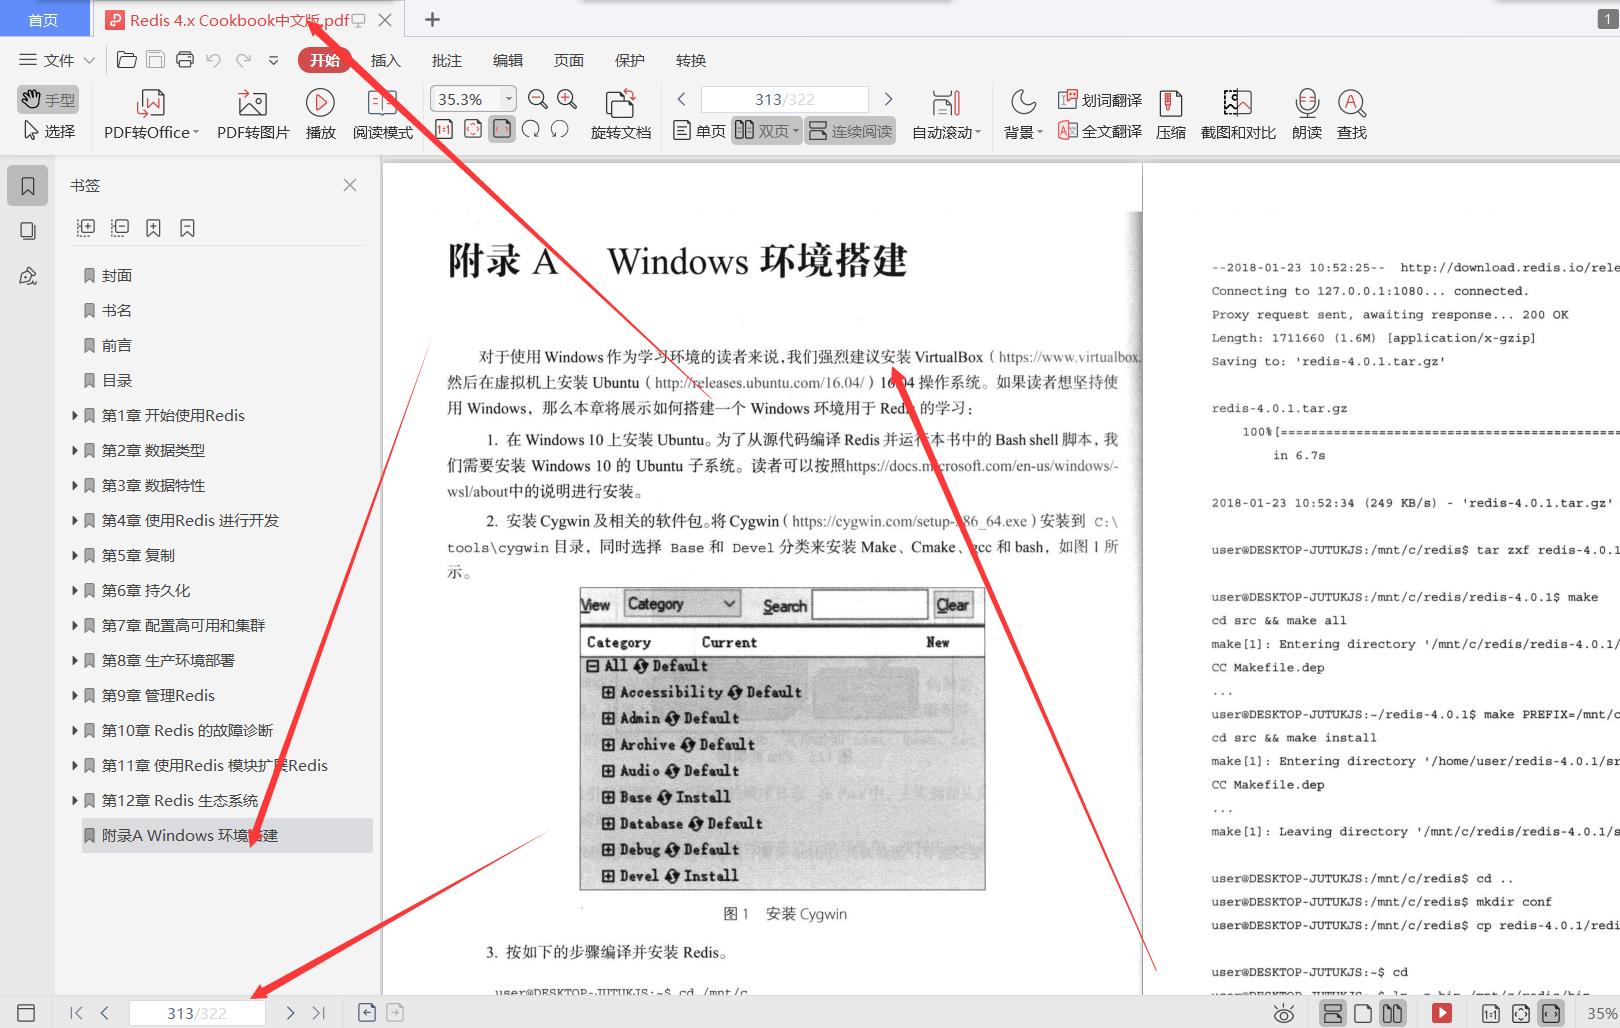The width and height of the screenshot is (1620, 1028).
Task: Click the redo arrow in quick toolbar
Action: pyautogui.click(x=243, y=60)
